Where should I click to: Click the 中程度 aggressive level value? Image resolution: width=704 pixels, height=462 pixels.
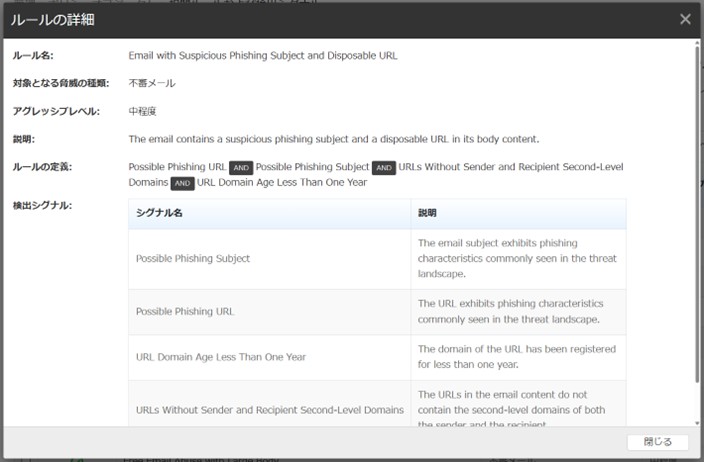click(145, 111)
